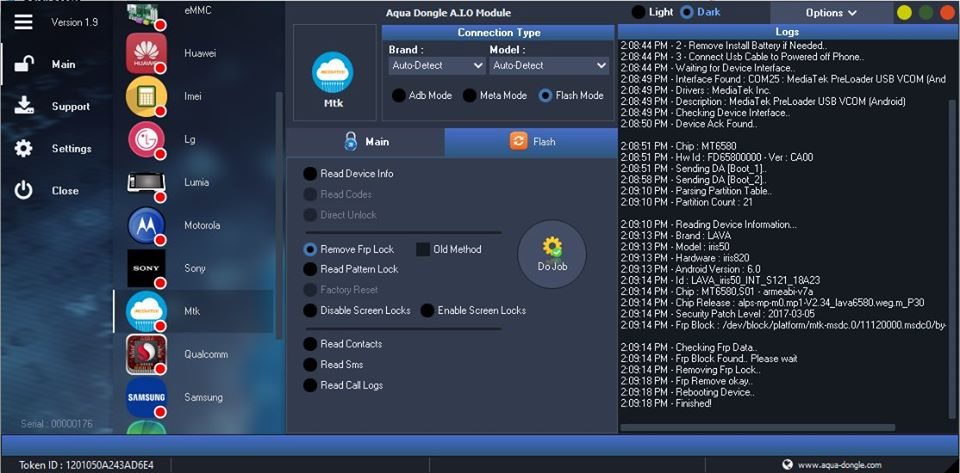960x473 pixels.
Task: Click the Version 1.9 label
Action: [x=74, y=23]
